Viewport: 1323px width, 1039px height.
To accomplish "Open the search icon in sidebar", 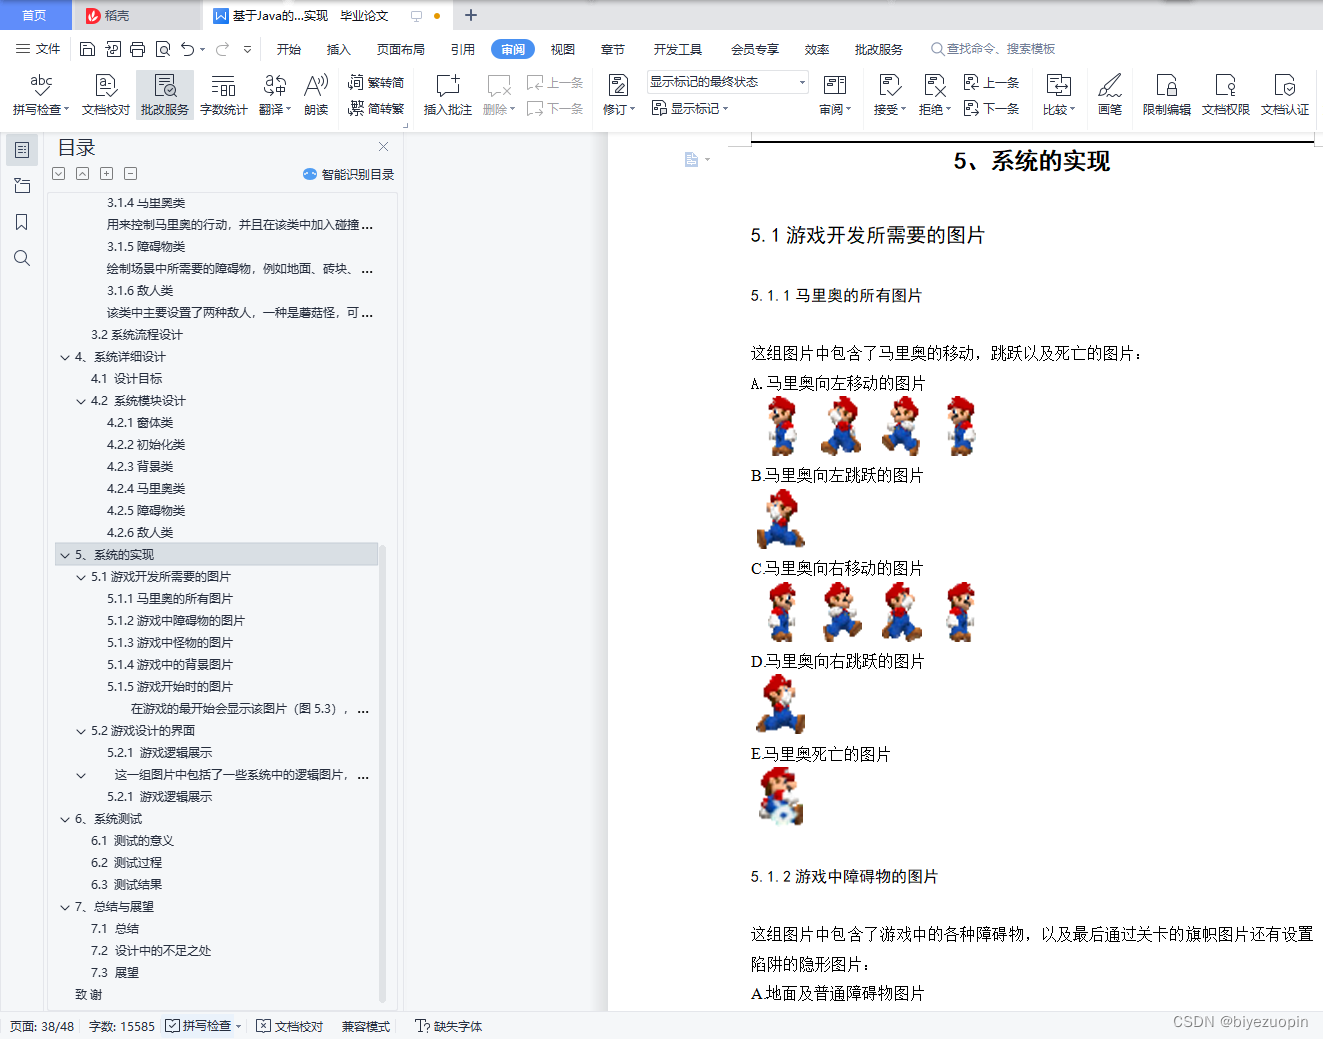I will click(x=22, y=258).
